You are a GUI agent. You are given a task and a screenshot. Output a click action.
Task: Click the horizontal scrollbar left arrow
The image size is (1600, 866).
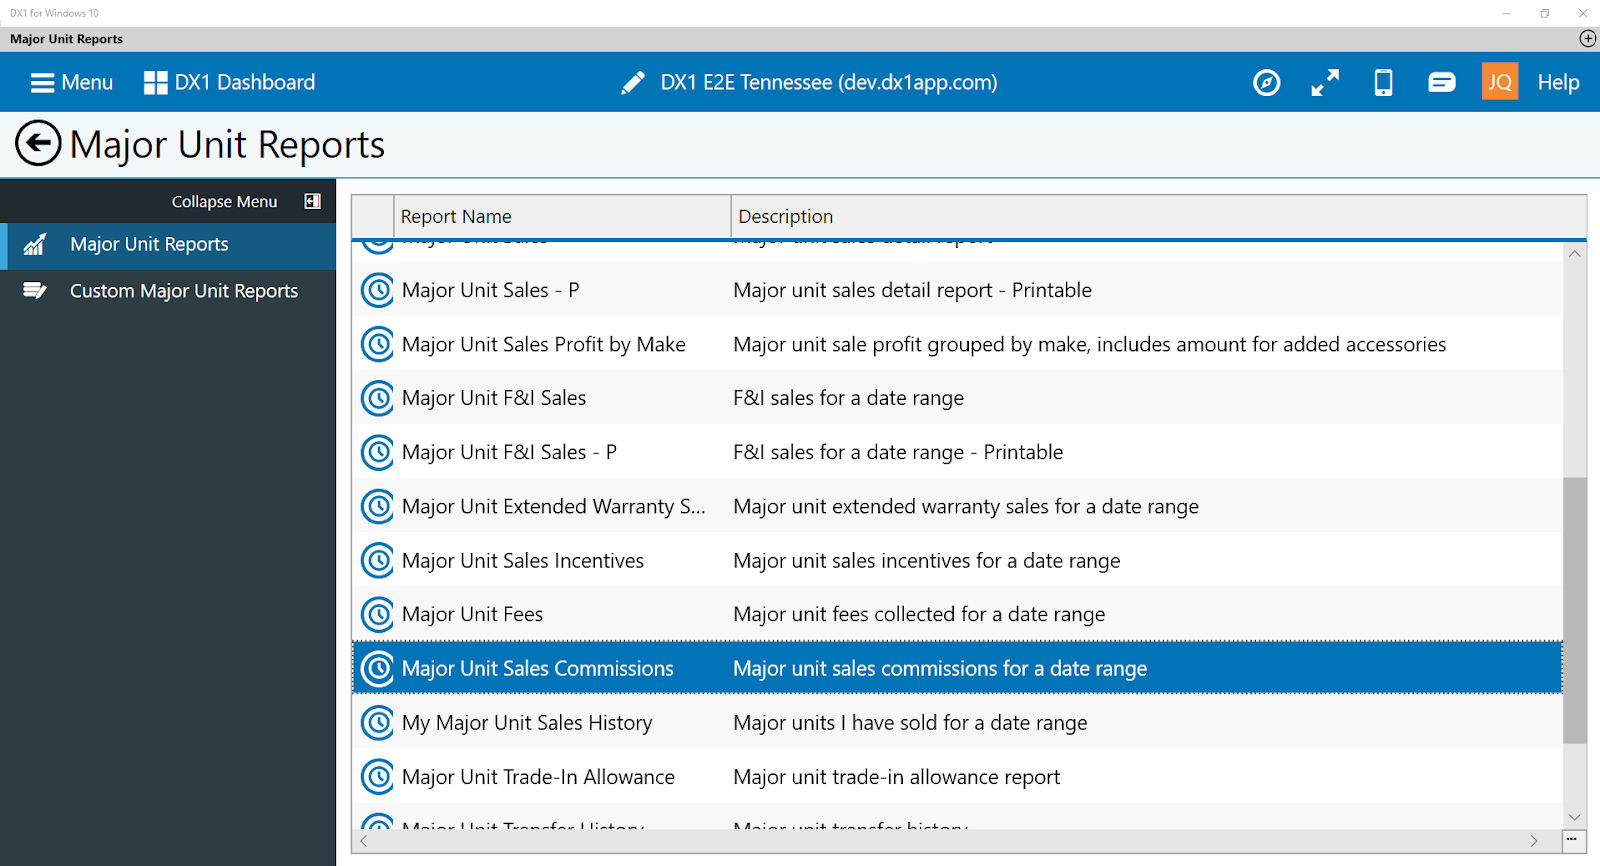[364, 841]
